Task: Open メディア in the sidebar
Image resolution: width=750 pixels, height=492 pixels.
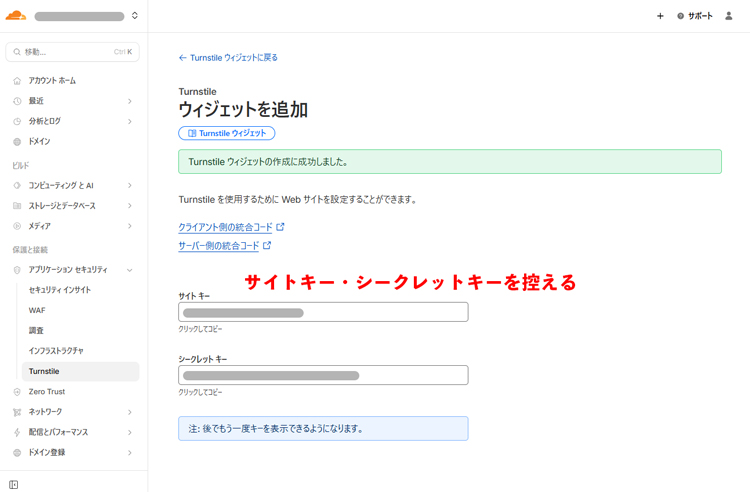Action: [x=39, y=226]
